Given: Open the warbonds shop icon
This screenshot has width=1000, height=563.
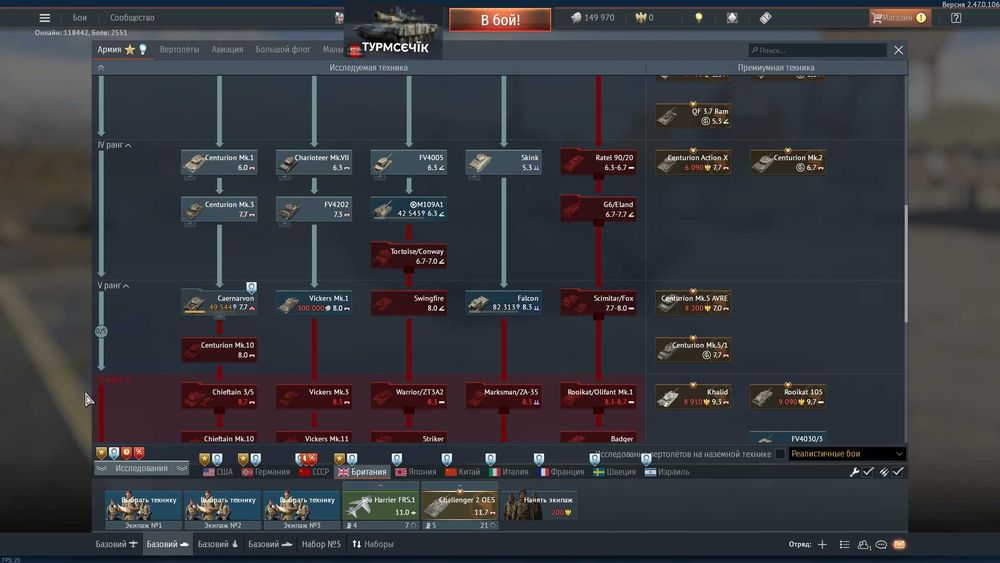Looking at the screenshot, I should (732, 18).
